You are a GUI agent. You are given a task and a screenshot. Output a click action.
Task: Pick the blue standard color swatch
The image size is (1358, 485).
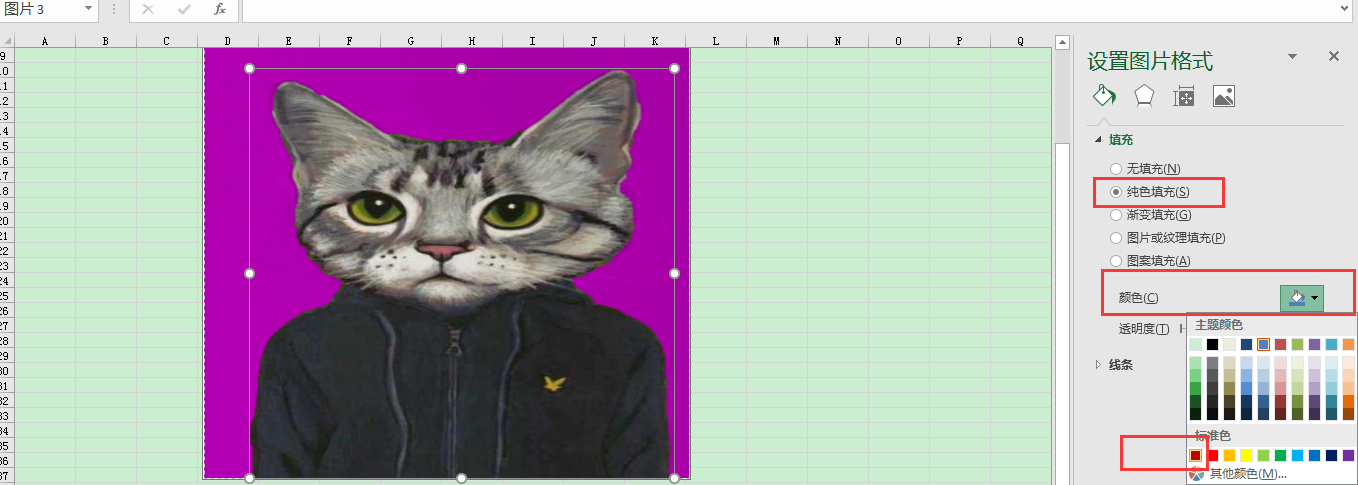1315,455
